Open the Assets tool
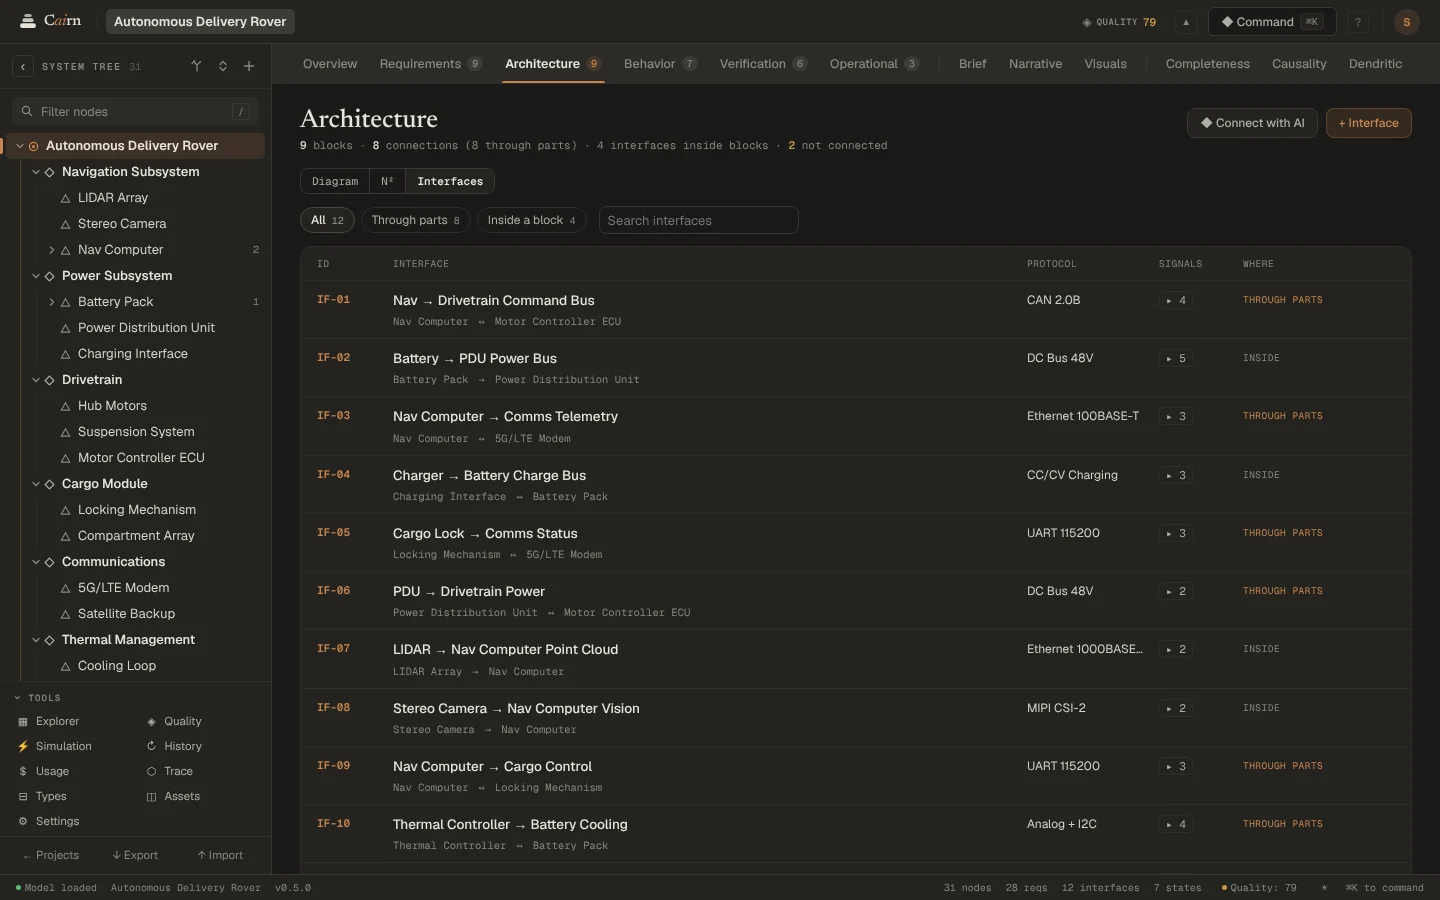The width and height of the screenshot is (1440, 900). 173,796
